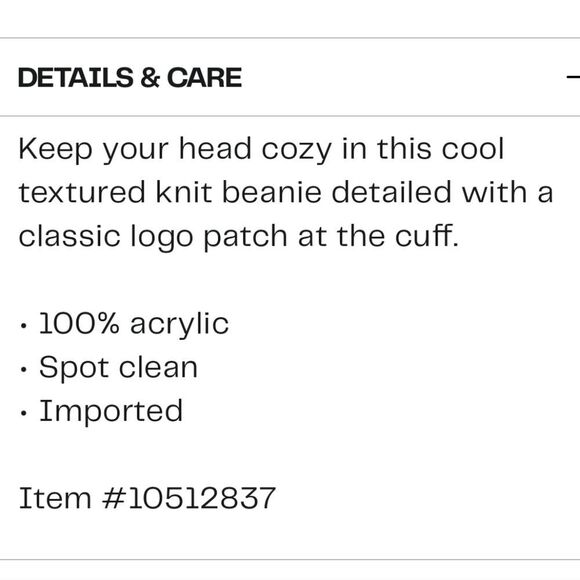This screenshot has height=580, width=580.
Task: Click the bullet dot before "Imported"
Action: pos(24,413)
